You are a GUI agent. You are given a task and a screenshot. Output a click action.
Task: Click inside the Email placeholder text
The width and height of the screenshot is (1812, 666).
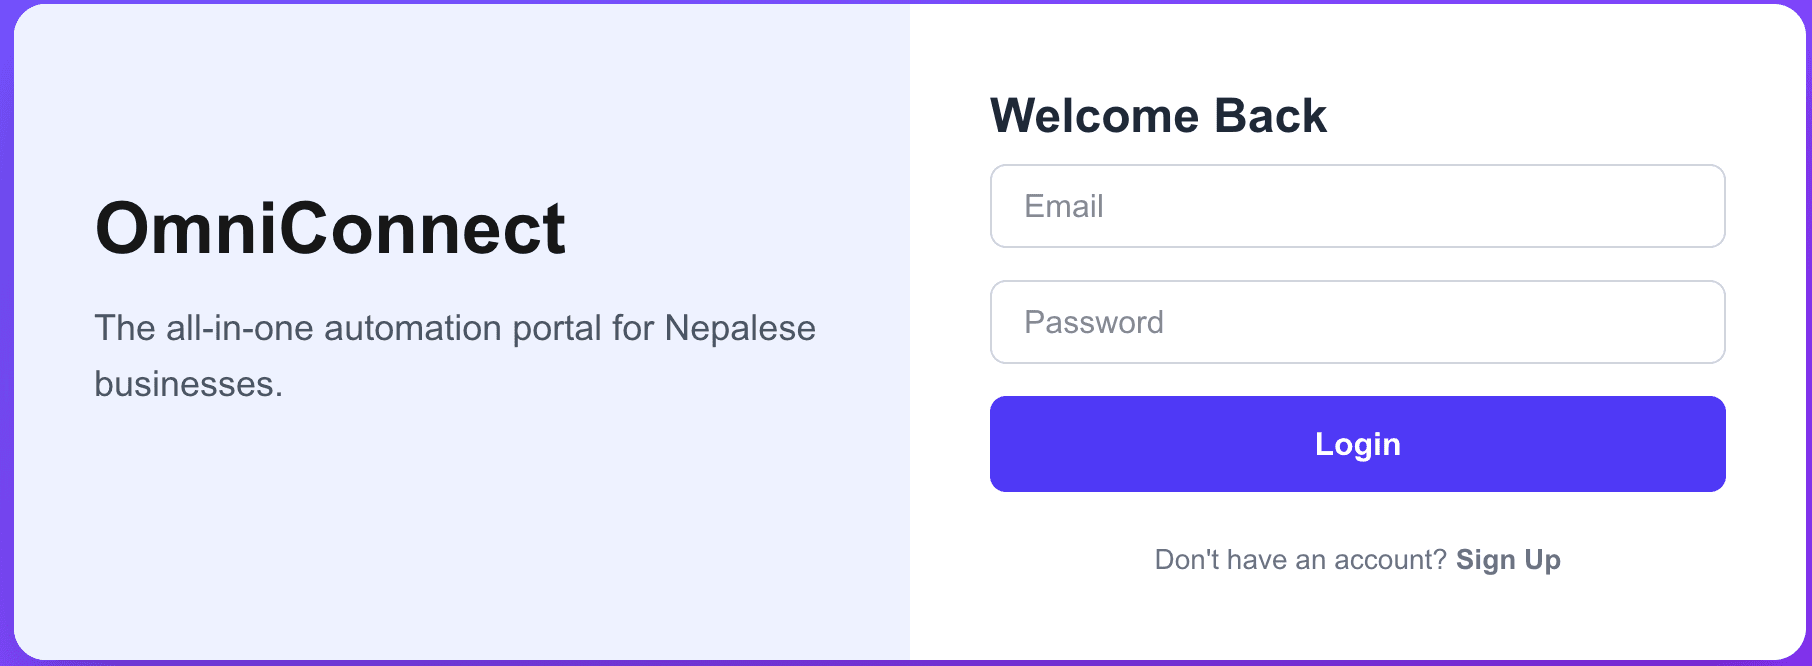coord(1063,206)
